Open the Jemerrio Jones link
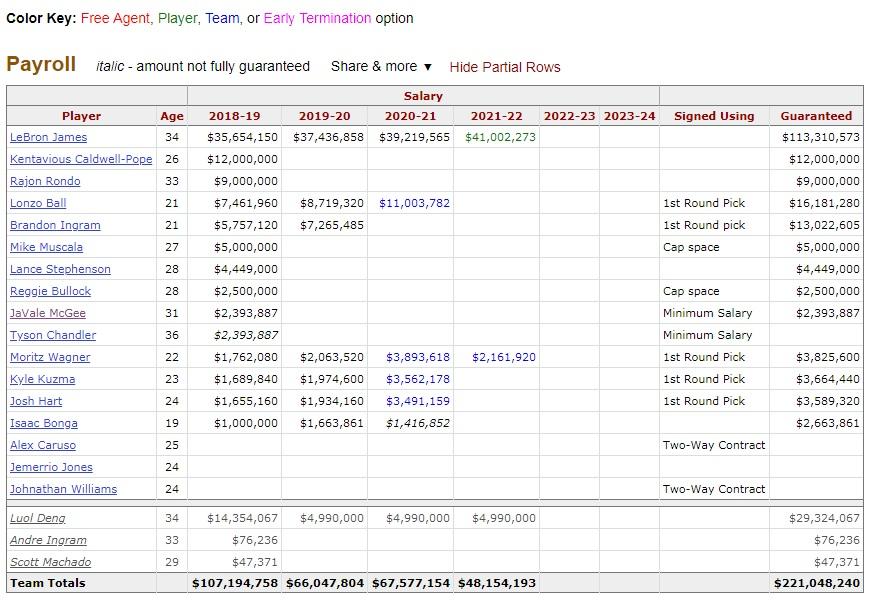Viewport: 877px width, 608px height. pos(51,467)
